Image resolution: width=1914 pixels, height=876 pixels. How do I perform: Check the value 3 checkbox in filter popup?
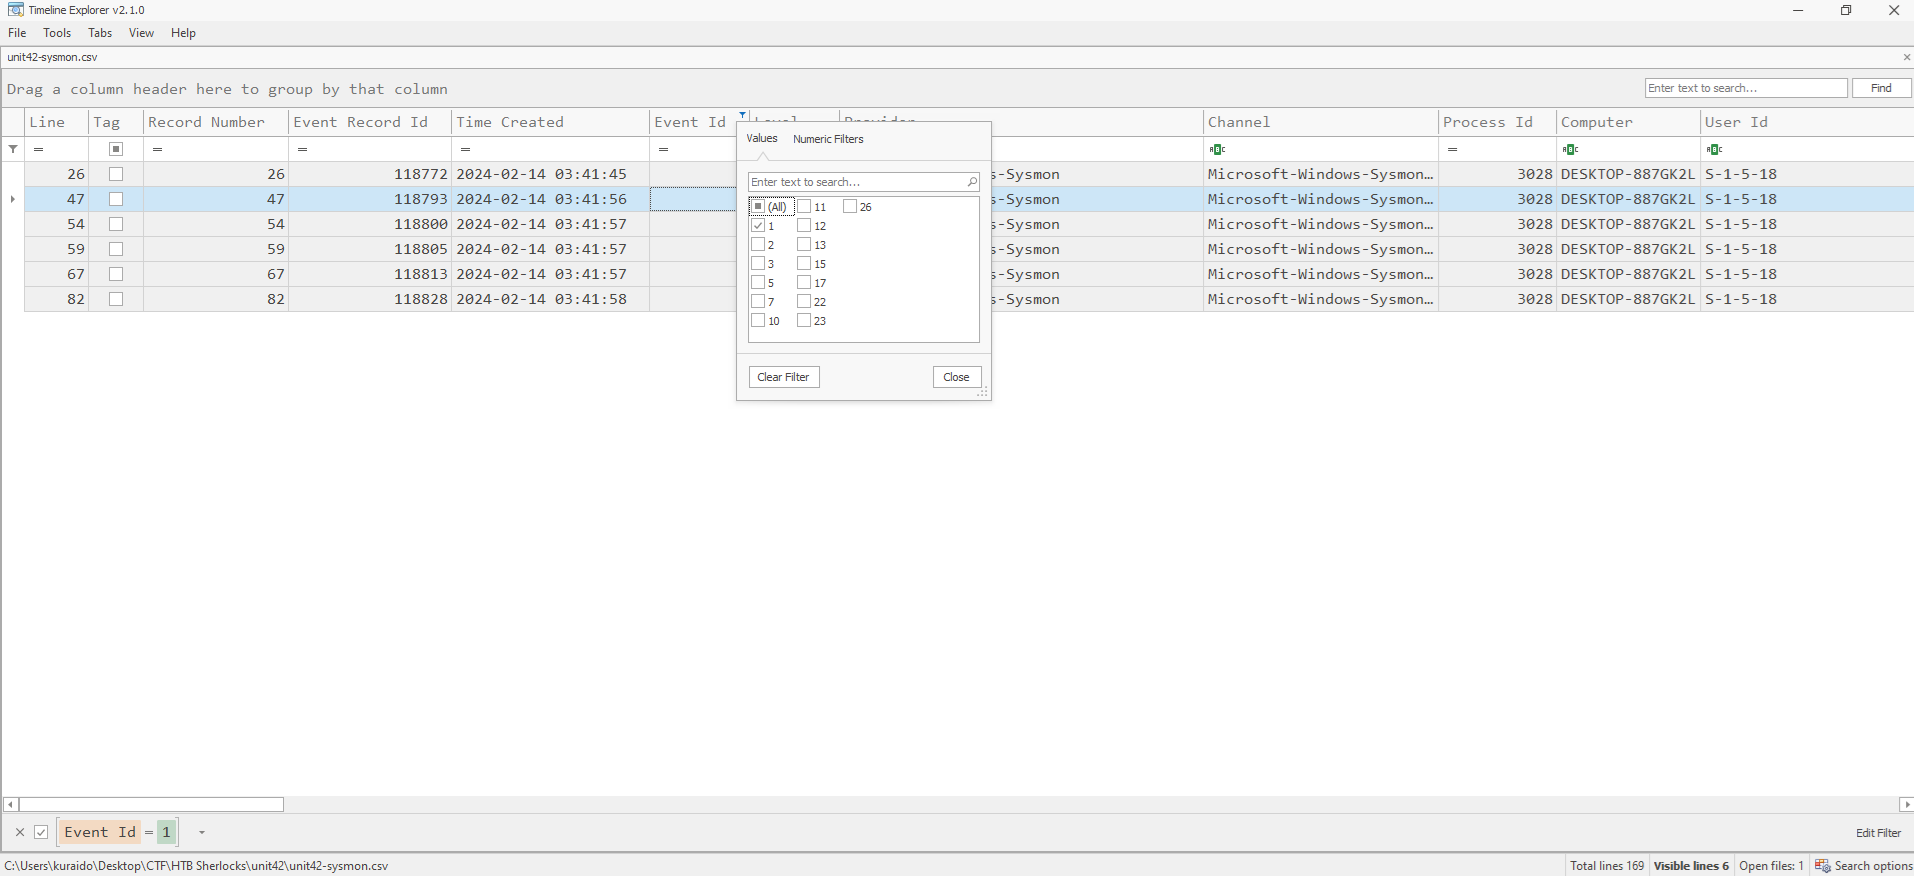(x=758, y=264)
